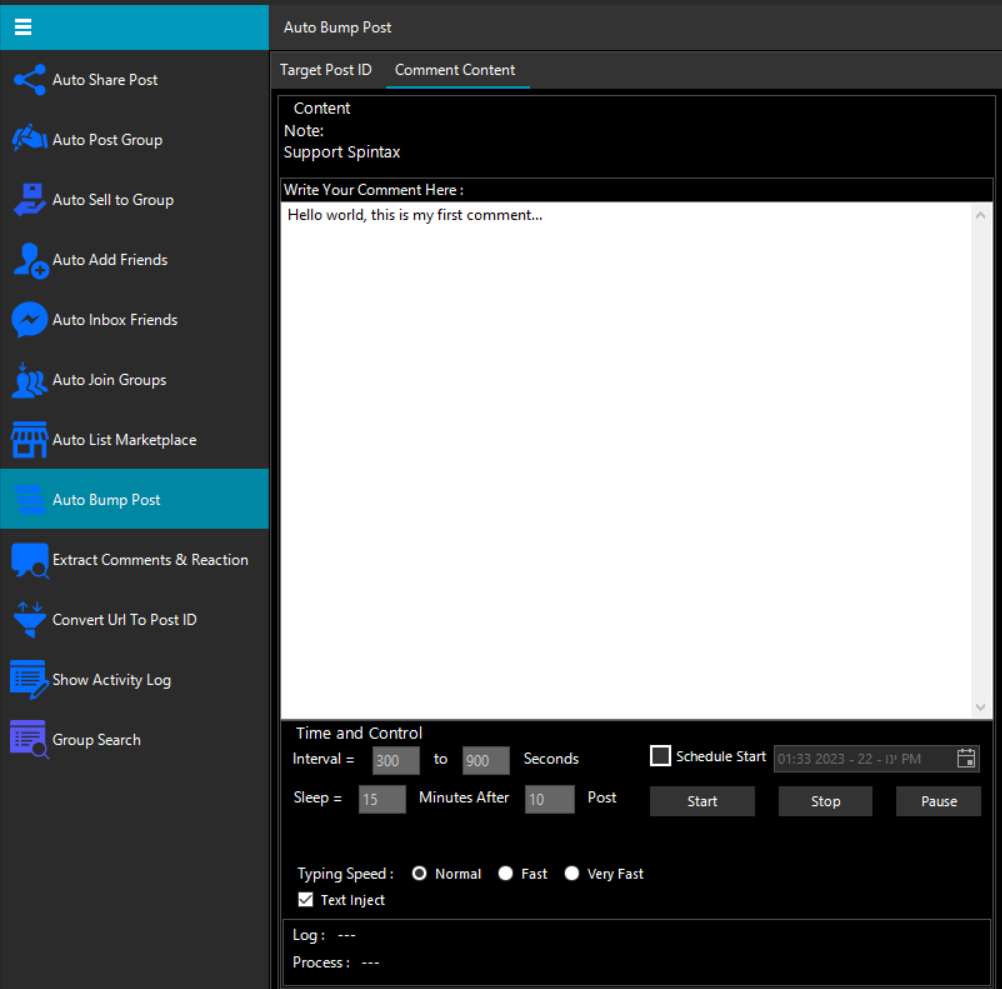Screen dimensions: 1002x989
Task: Click the 'Typing Speed :' label
Action: (x=345, y=873)
